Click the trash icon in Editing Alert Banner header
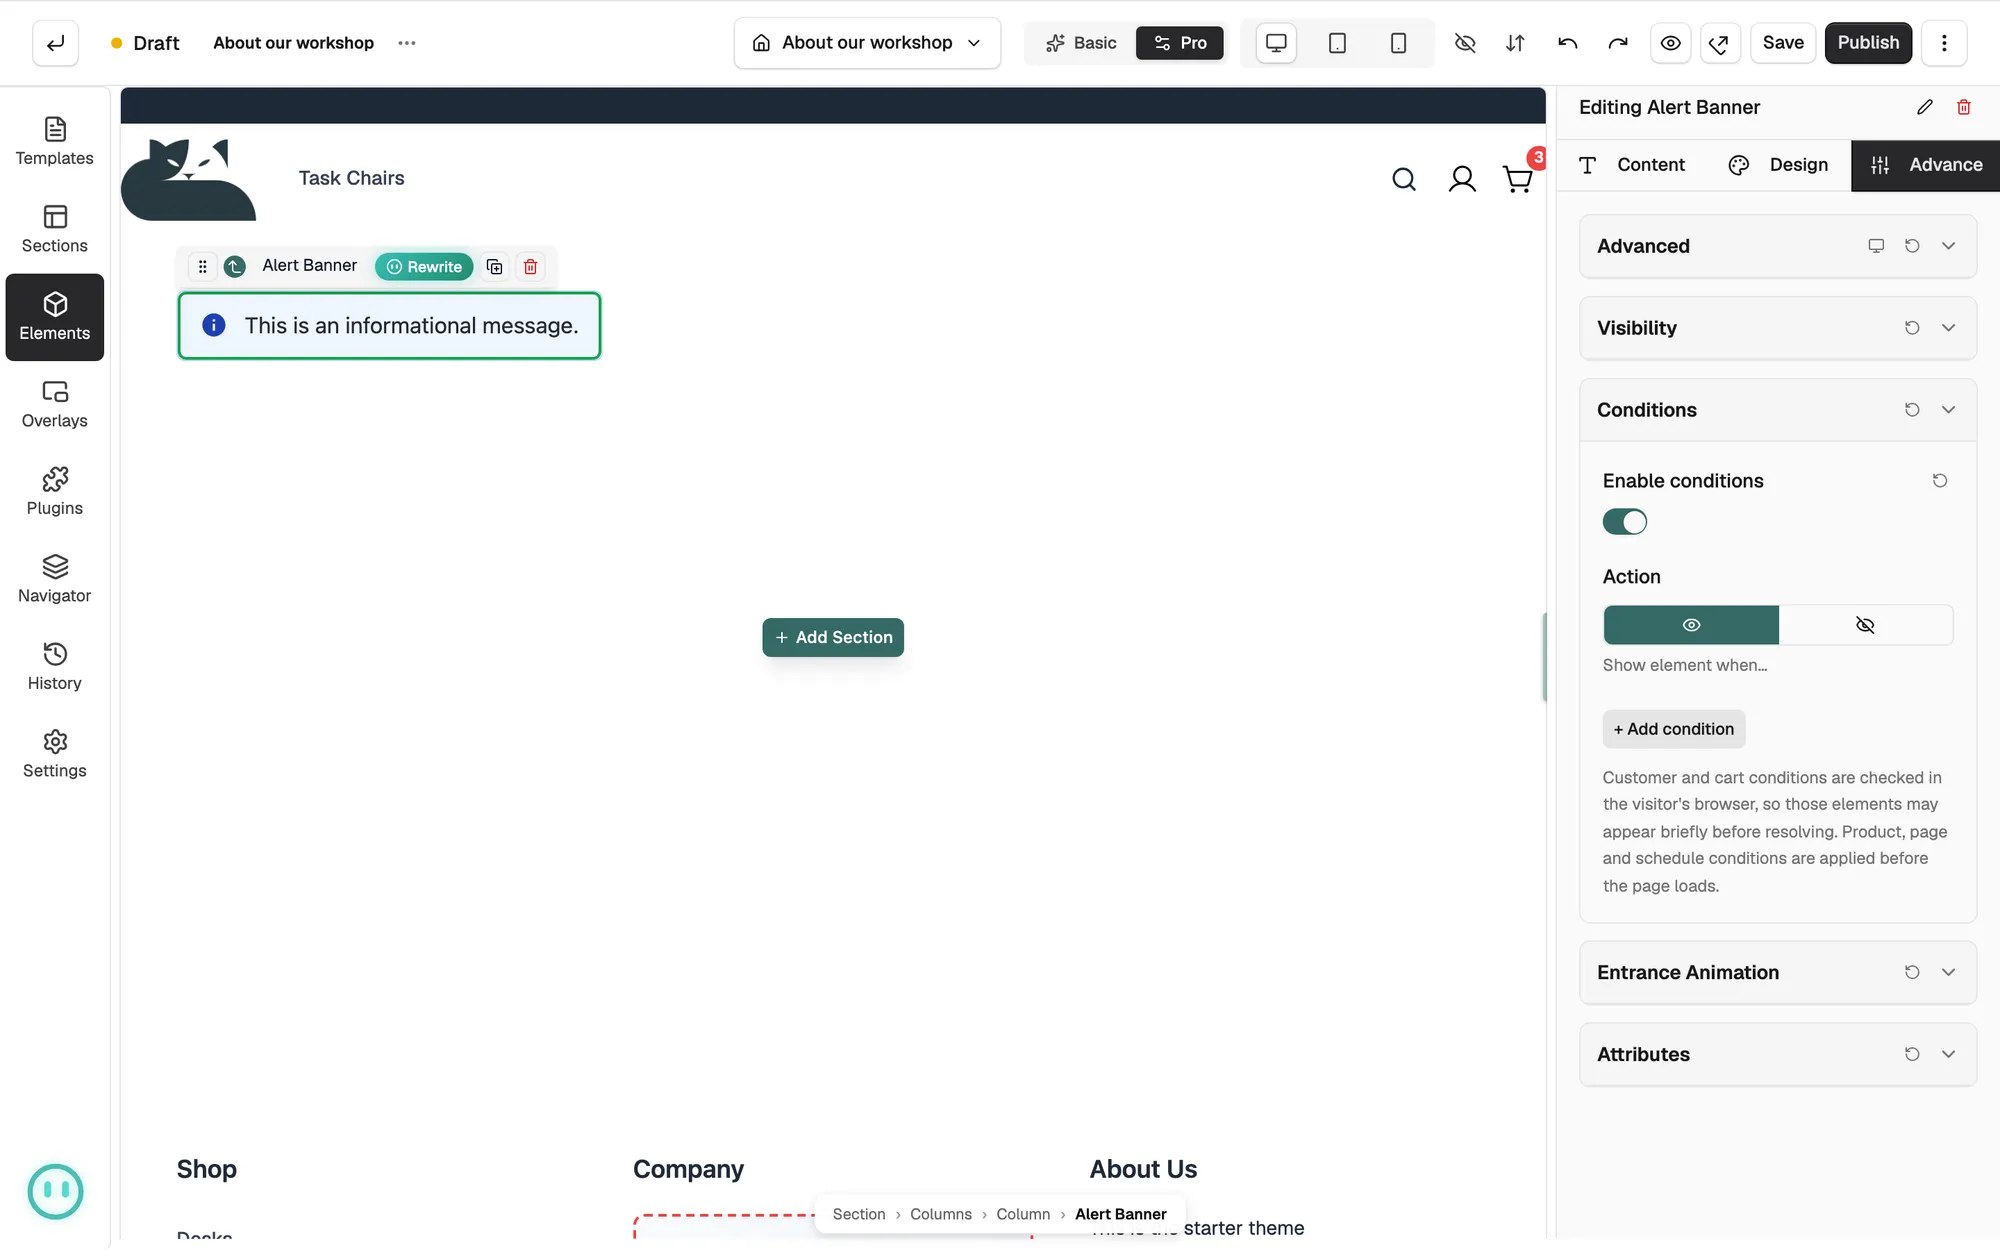Screen dimensions: 2000x1250 point(1964,107)
